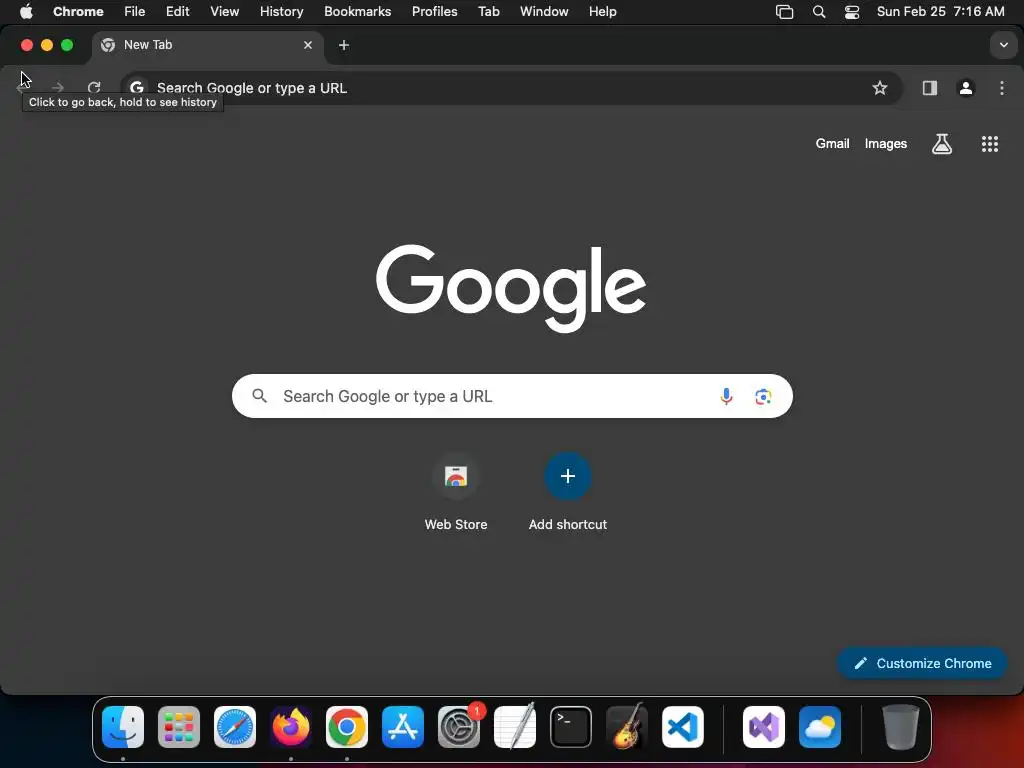Click the Stage Manager menu bar icon
Screen dimensions: 1024x768
(784, 11)
